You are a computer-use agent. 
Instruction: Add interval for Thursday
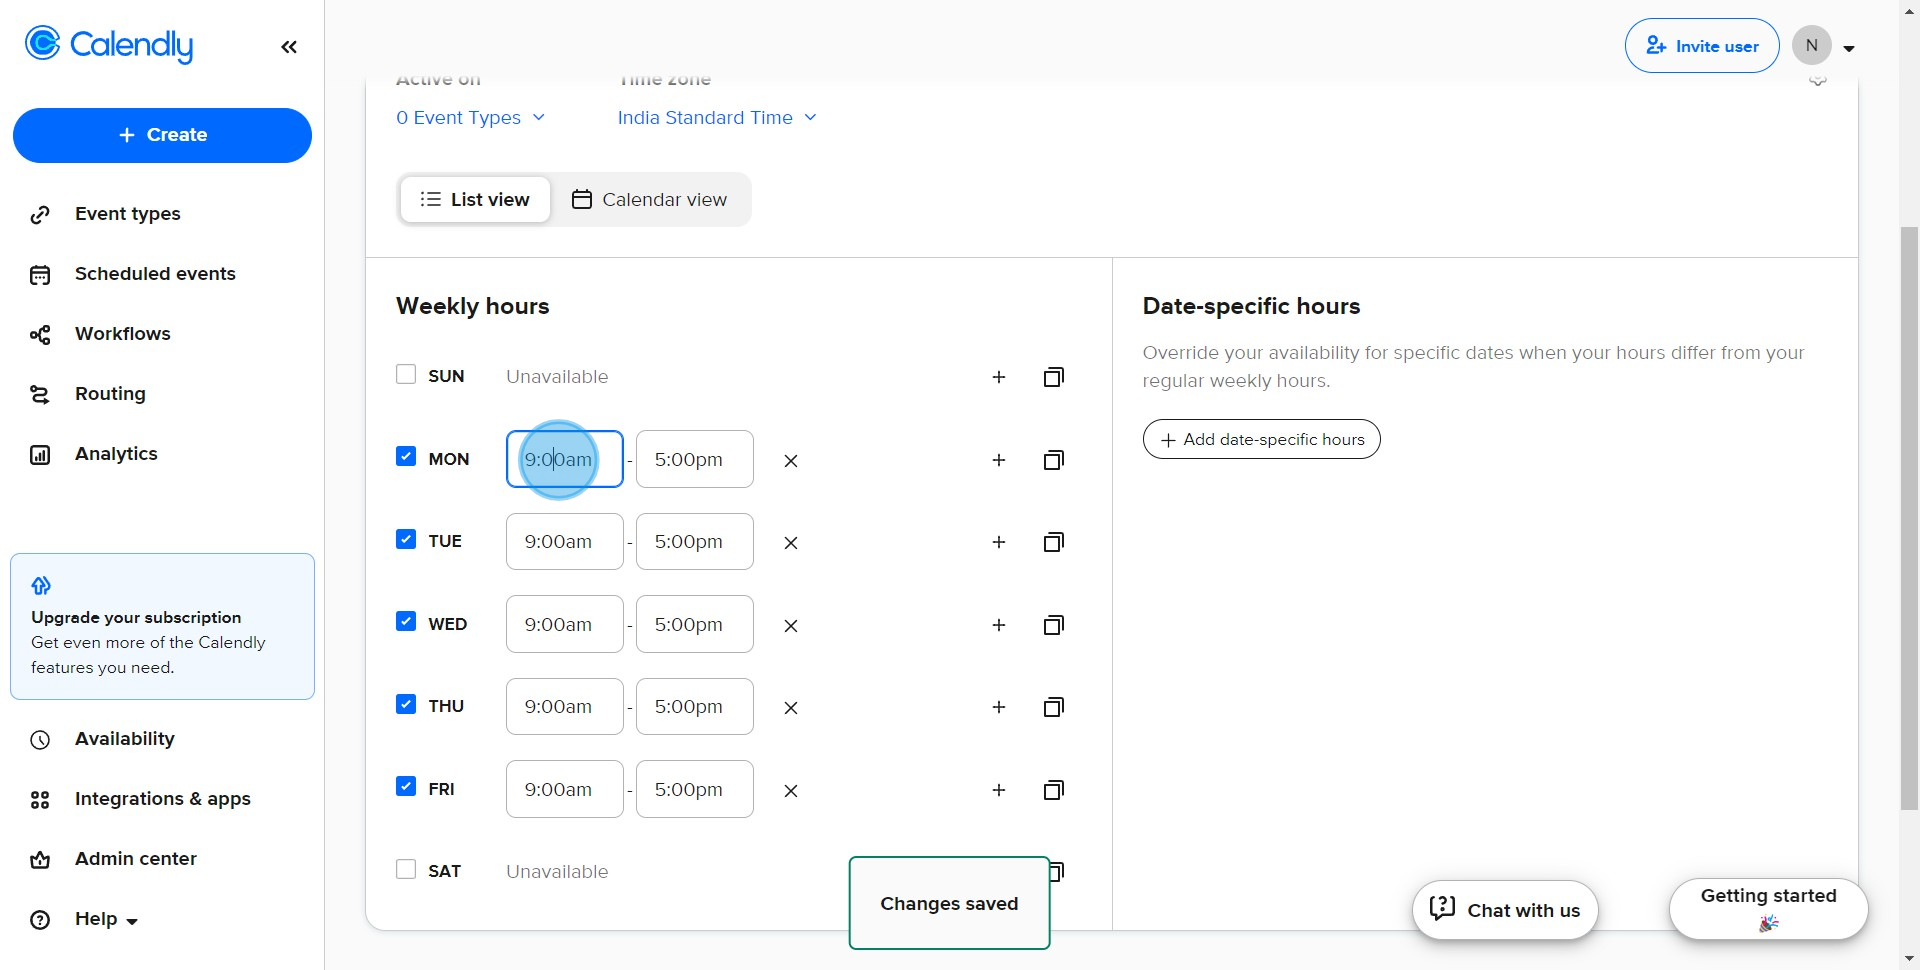click(998, 707)
